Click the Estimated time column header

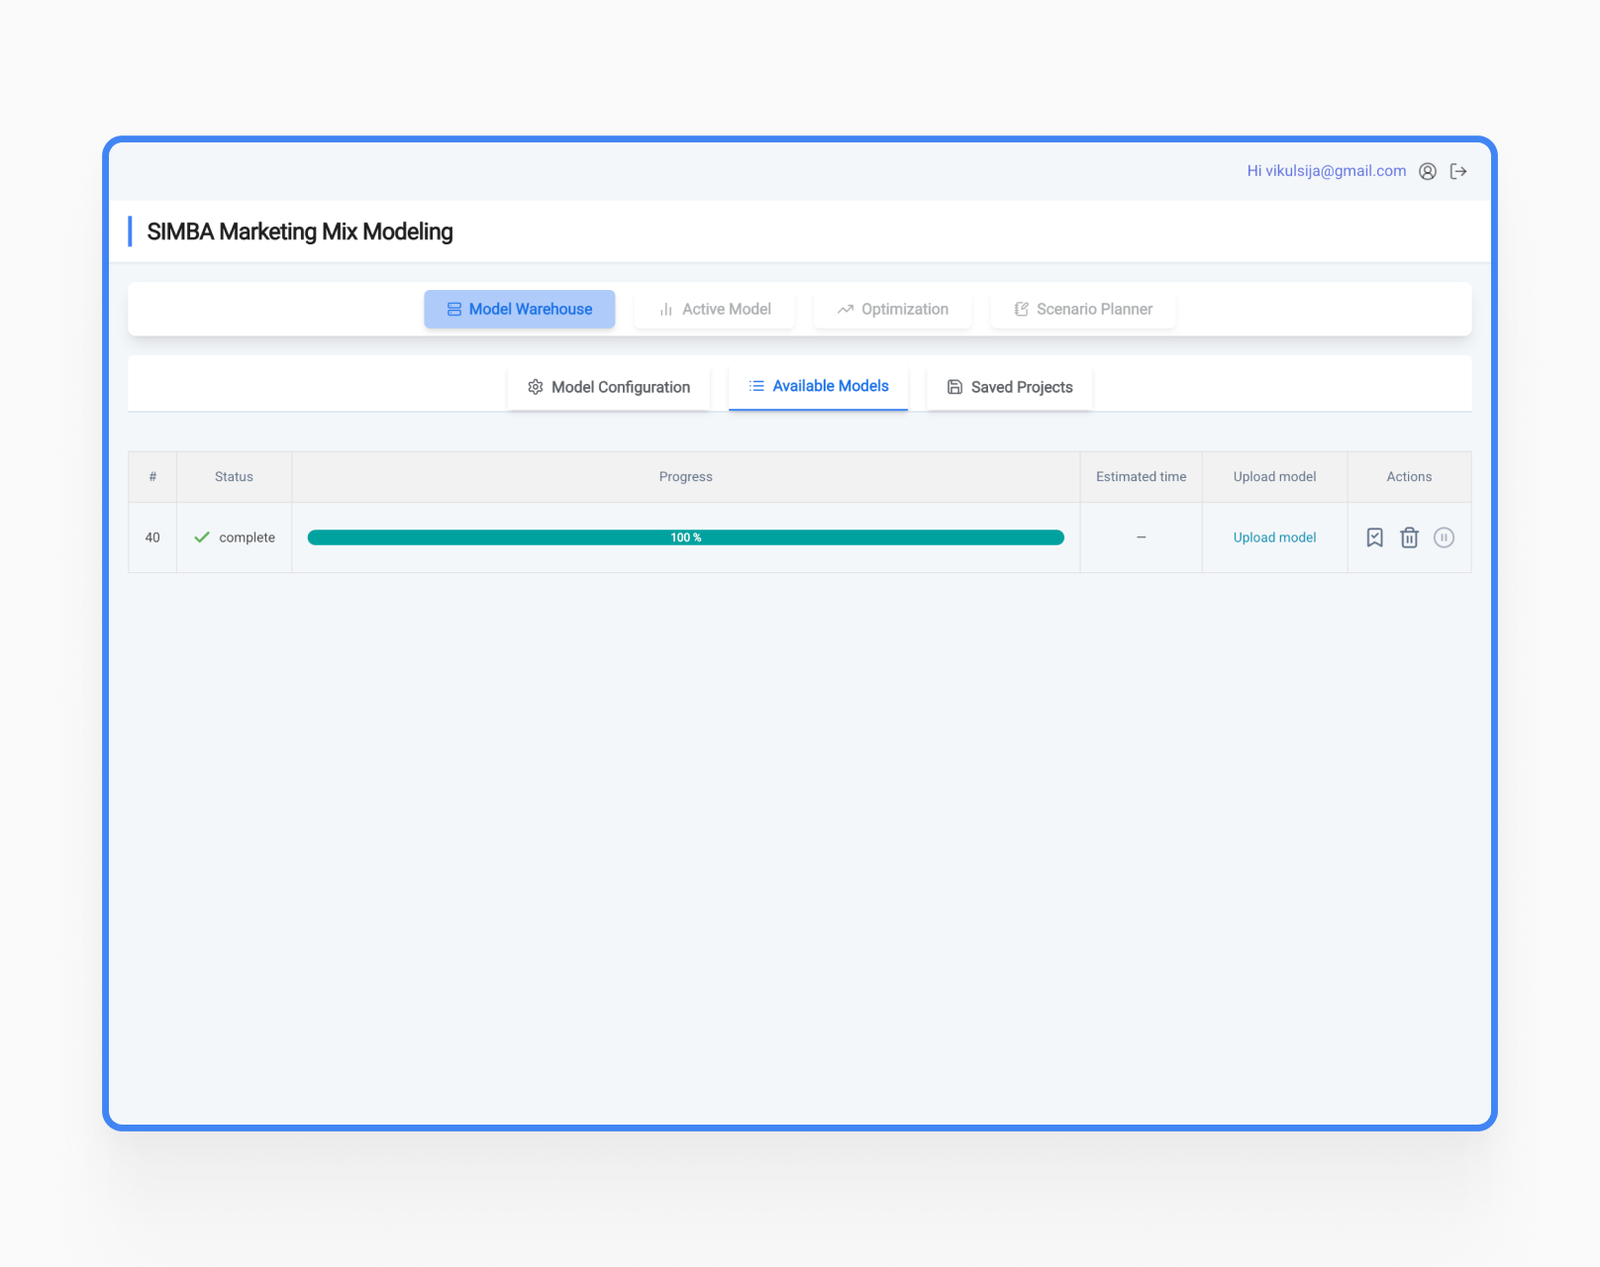(1140, 477)
